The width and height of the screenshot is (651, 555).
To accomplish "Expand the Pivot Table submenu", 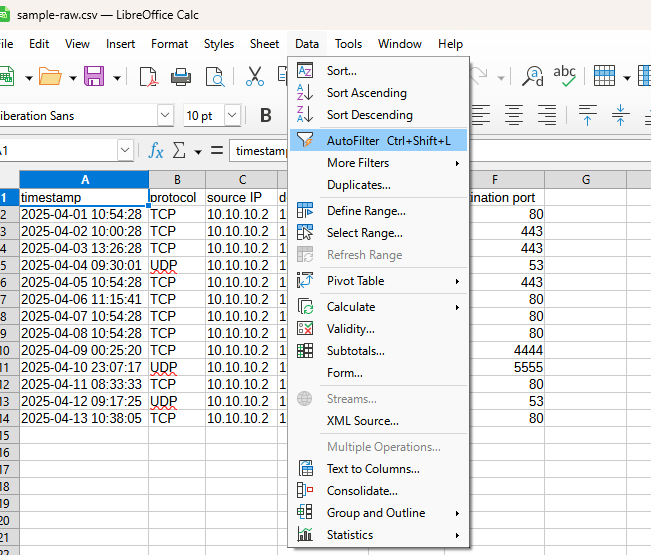I will [x=355, y=281].
